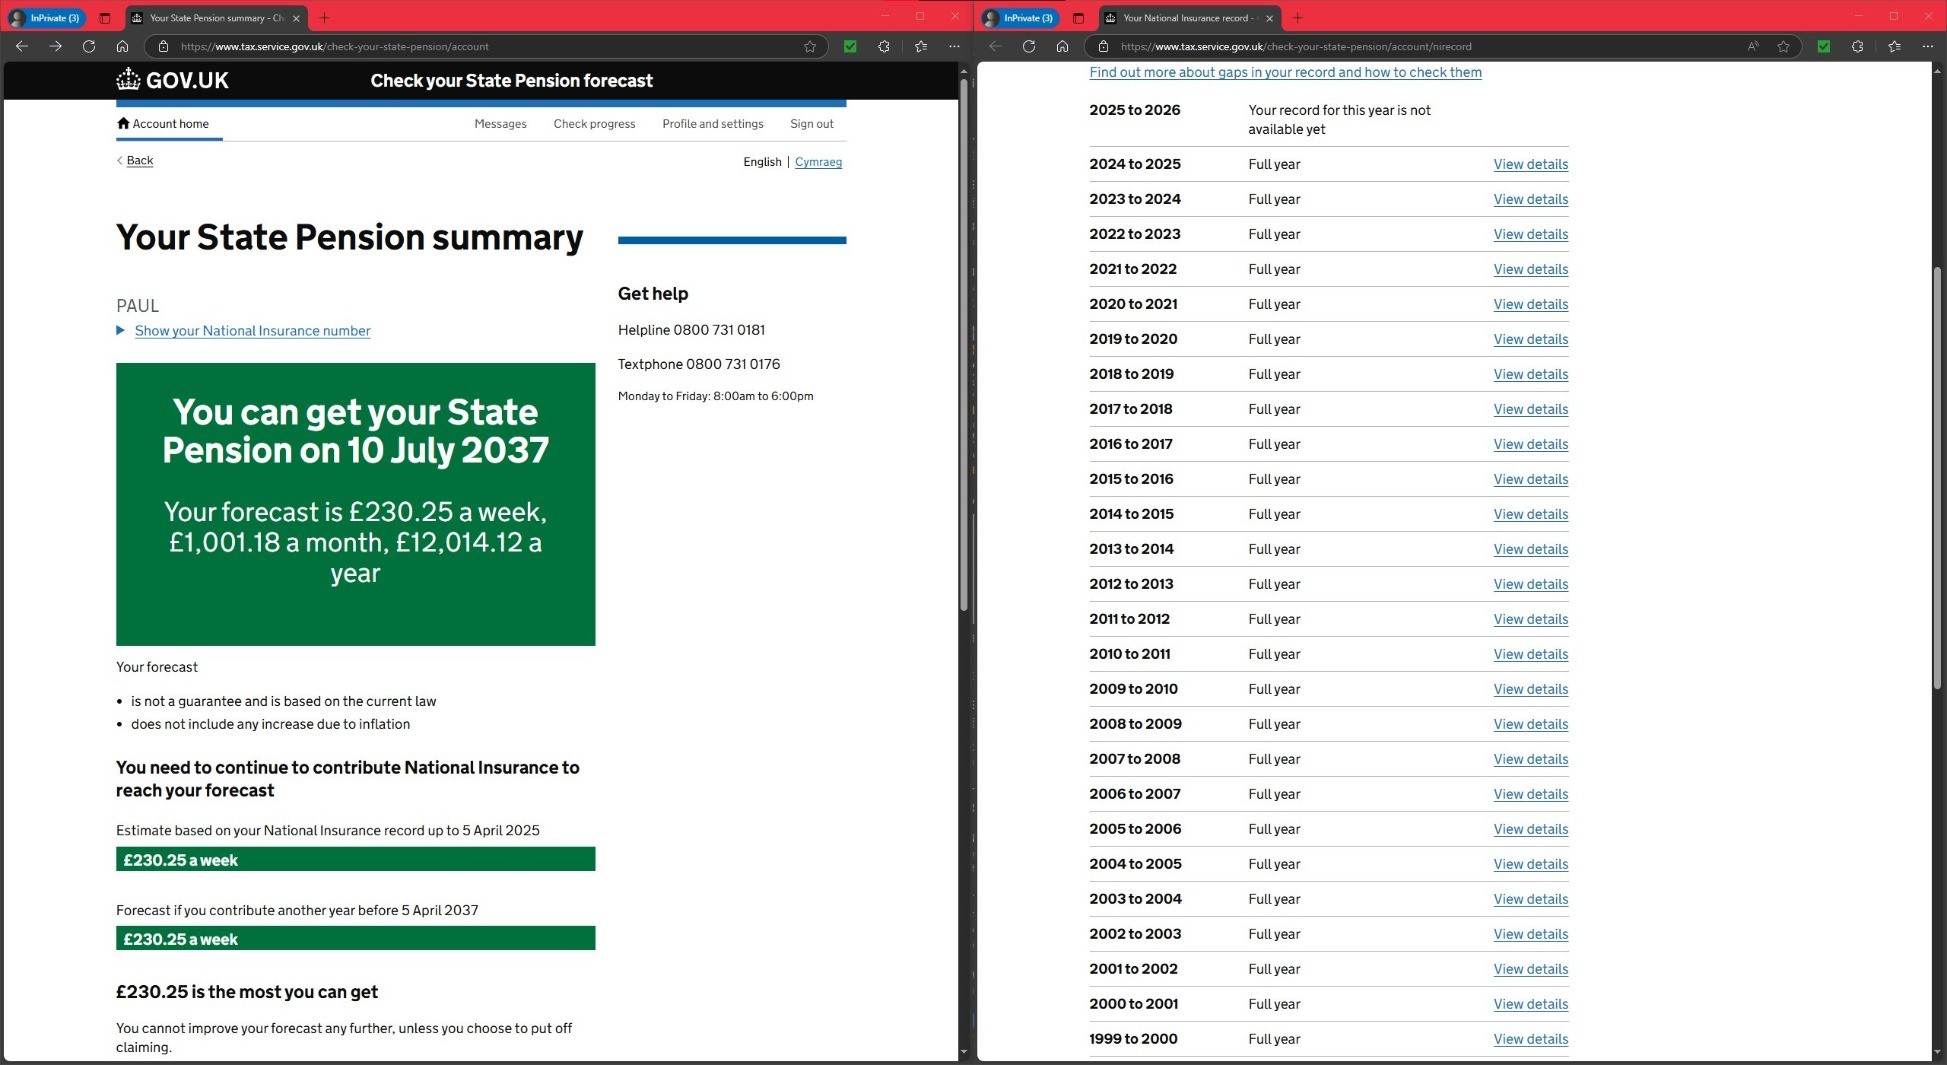This screenshot has width=1947, height=1065.
Task: Open link about gaps in your record
Action: pos(1285,72)
